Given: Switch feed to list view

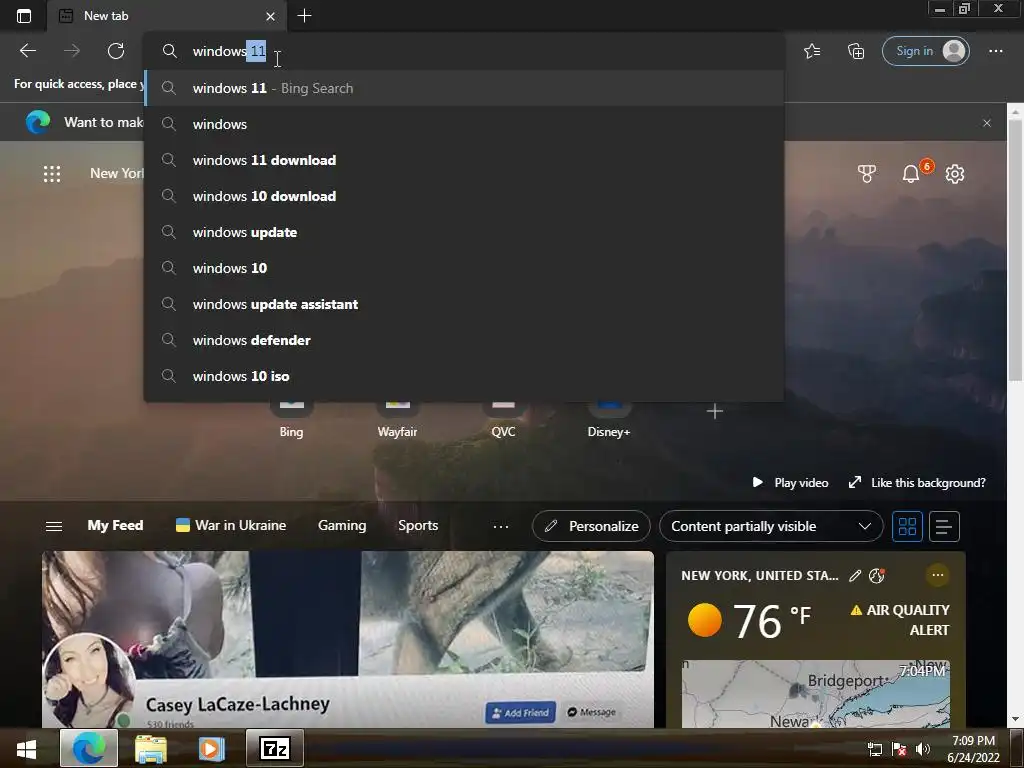Looking at the screenshot, I should click(x=944, y=526).
